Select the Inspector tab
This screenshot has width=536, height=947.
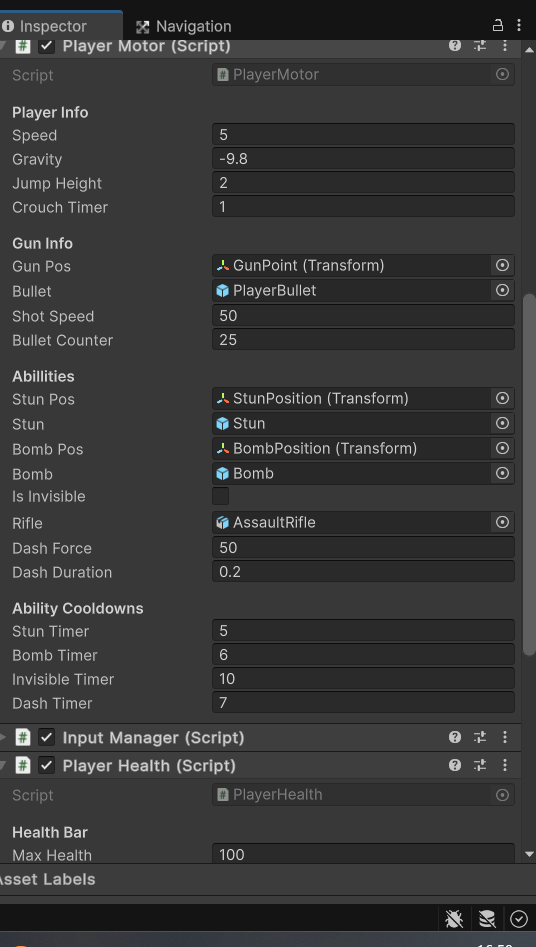tap(53, 27)
